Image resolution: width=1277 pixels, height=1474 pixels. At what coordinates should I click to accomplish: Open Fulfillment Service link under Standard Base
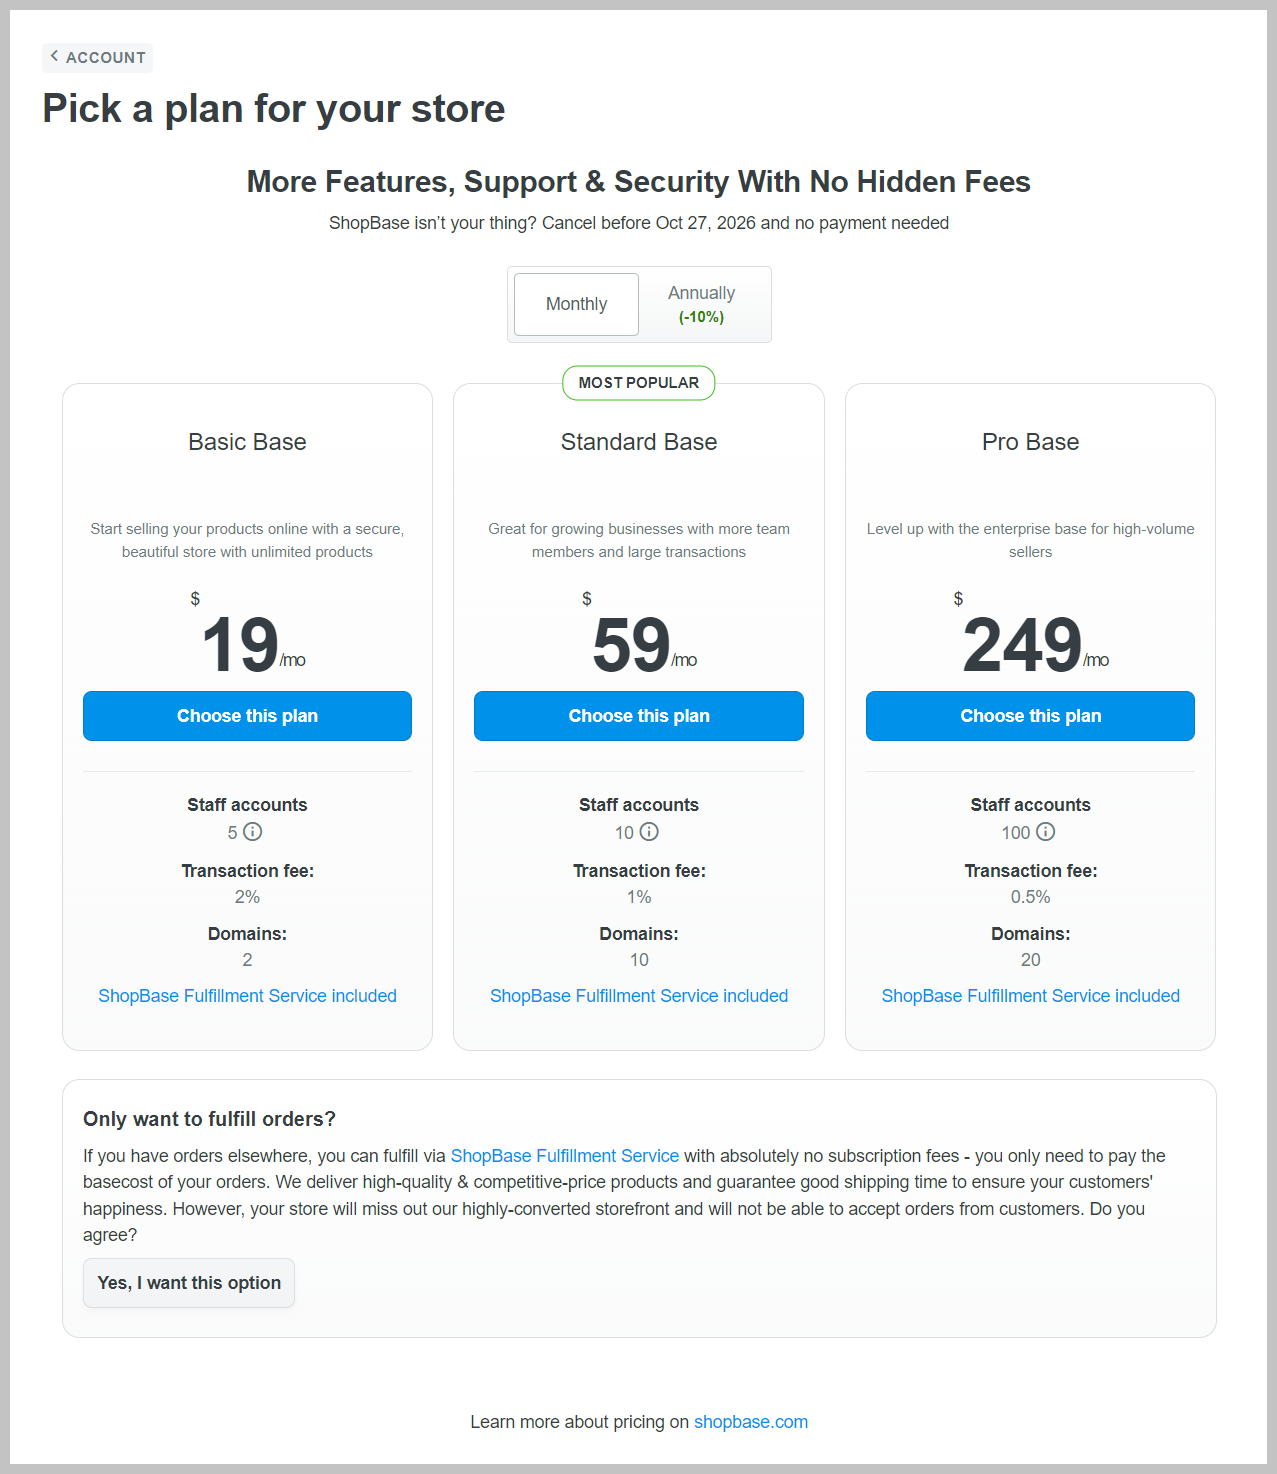click(639, 996)
